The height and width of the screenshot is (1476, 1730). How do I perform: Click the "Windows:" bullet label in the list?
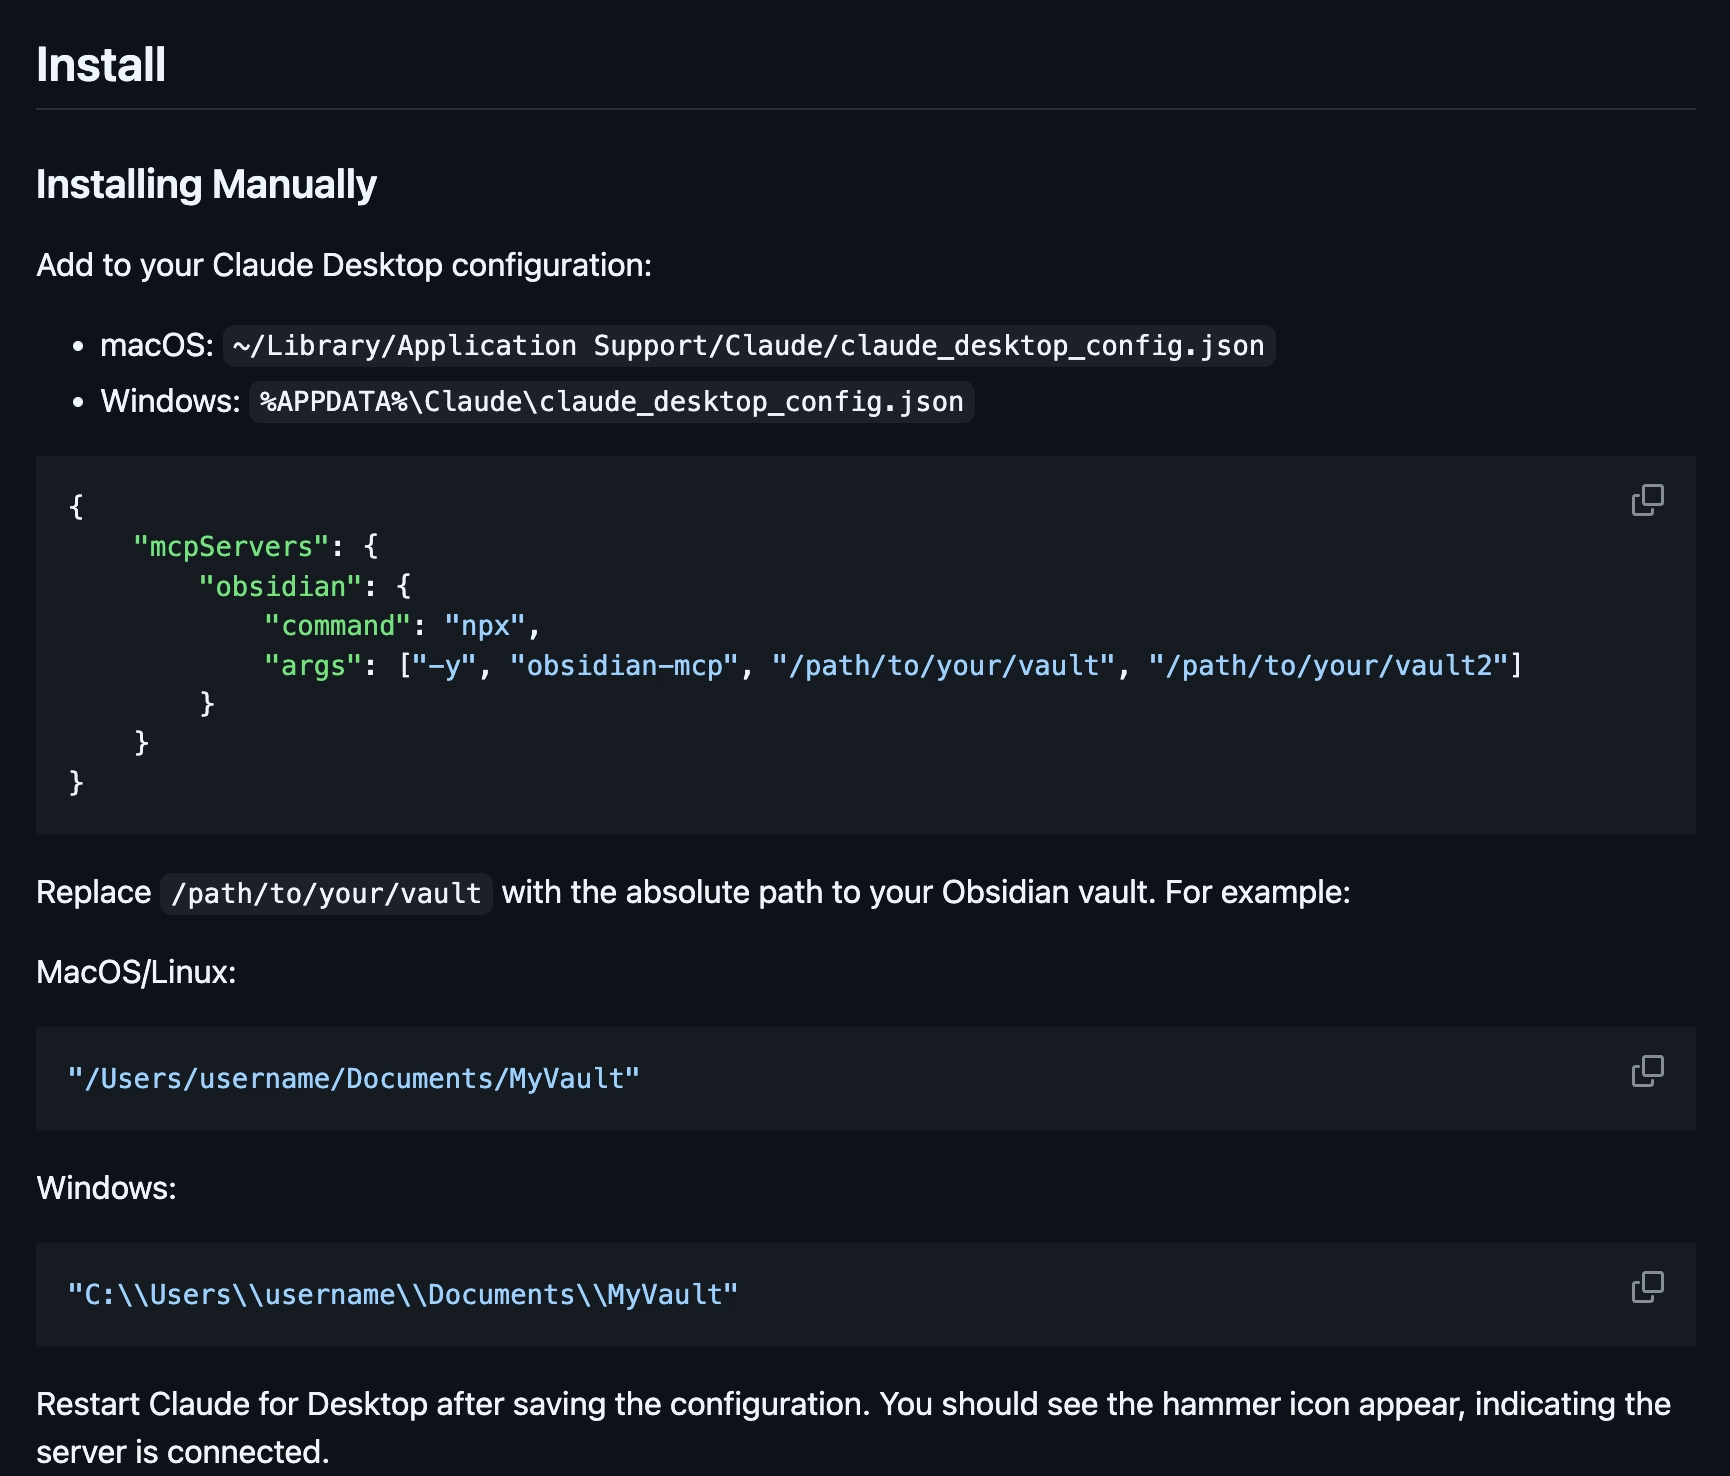pyautogui.click(x=170, y=402)
